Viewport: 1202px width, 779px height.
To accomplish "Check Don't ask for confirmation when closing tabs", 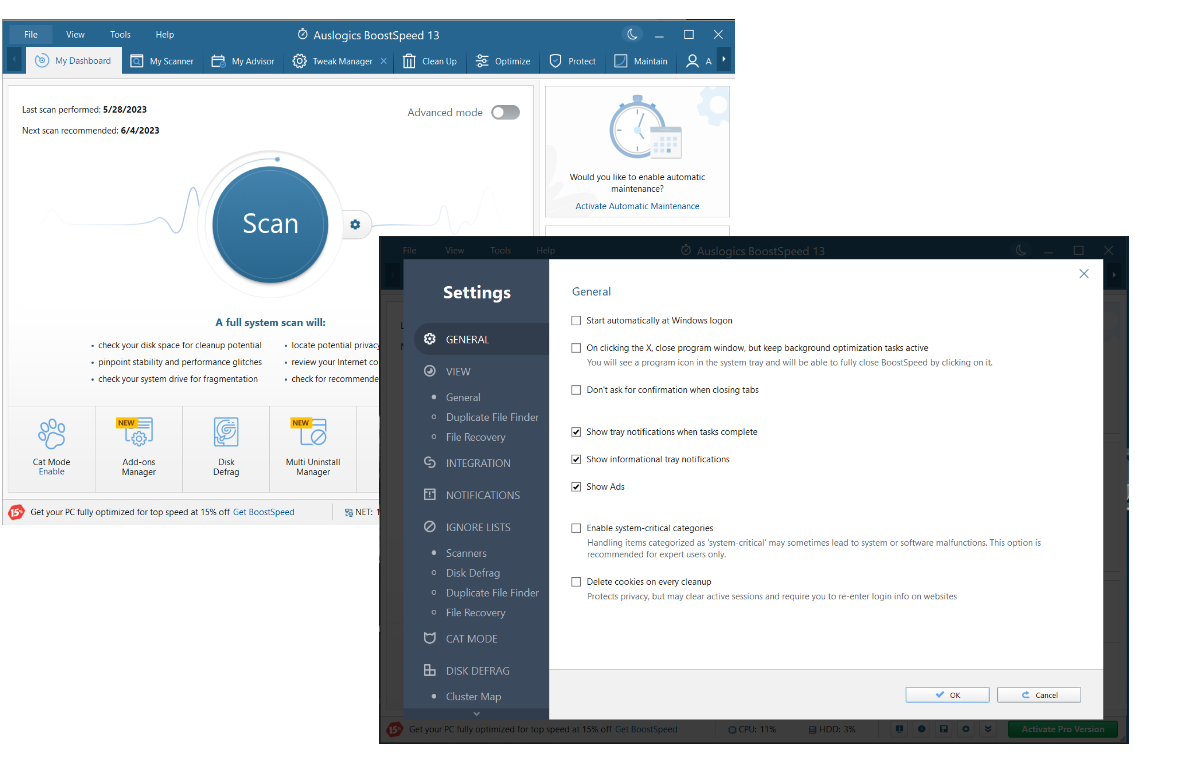I will [576, 390].
